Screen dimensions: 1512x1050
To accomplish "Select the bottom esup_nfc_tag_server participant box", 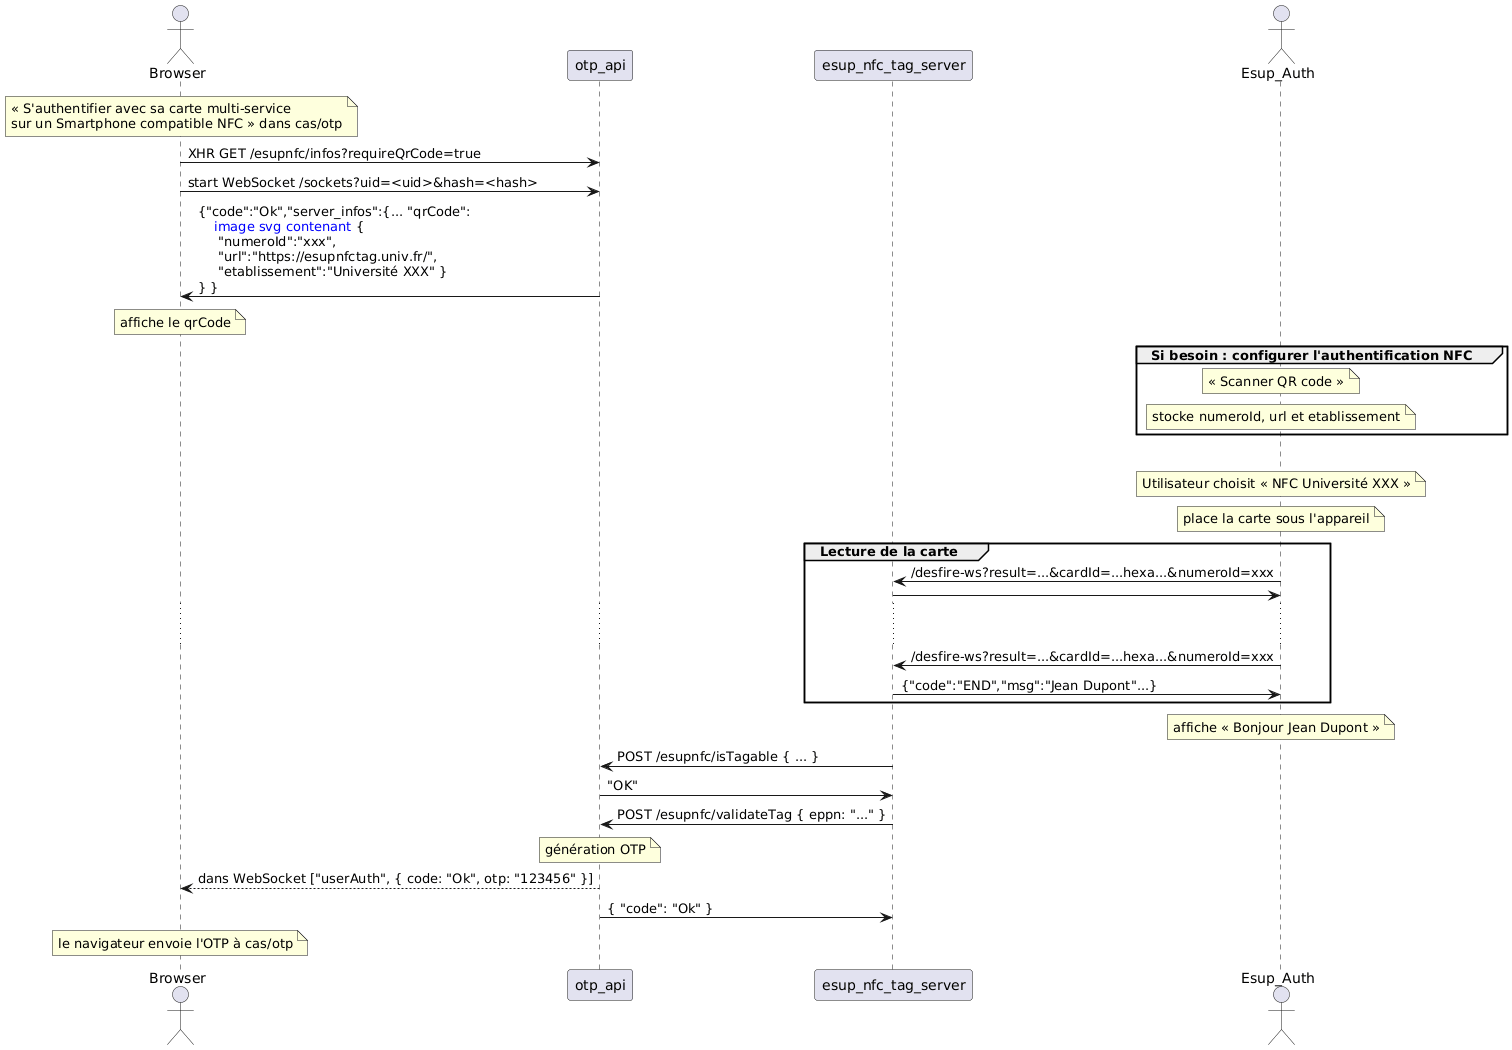I will 893,985.
